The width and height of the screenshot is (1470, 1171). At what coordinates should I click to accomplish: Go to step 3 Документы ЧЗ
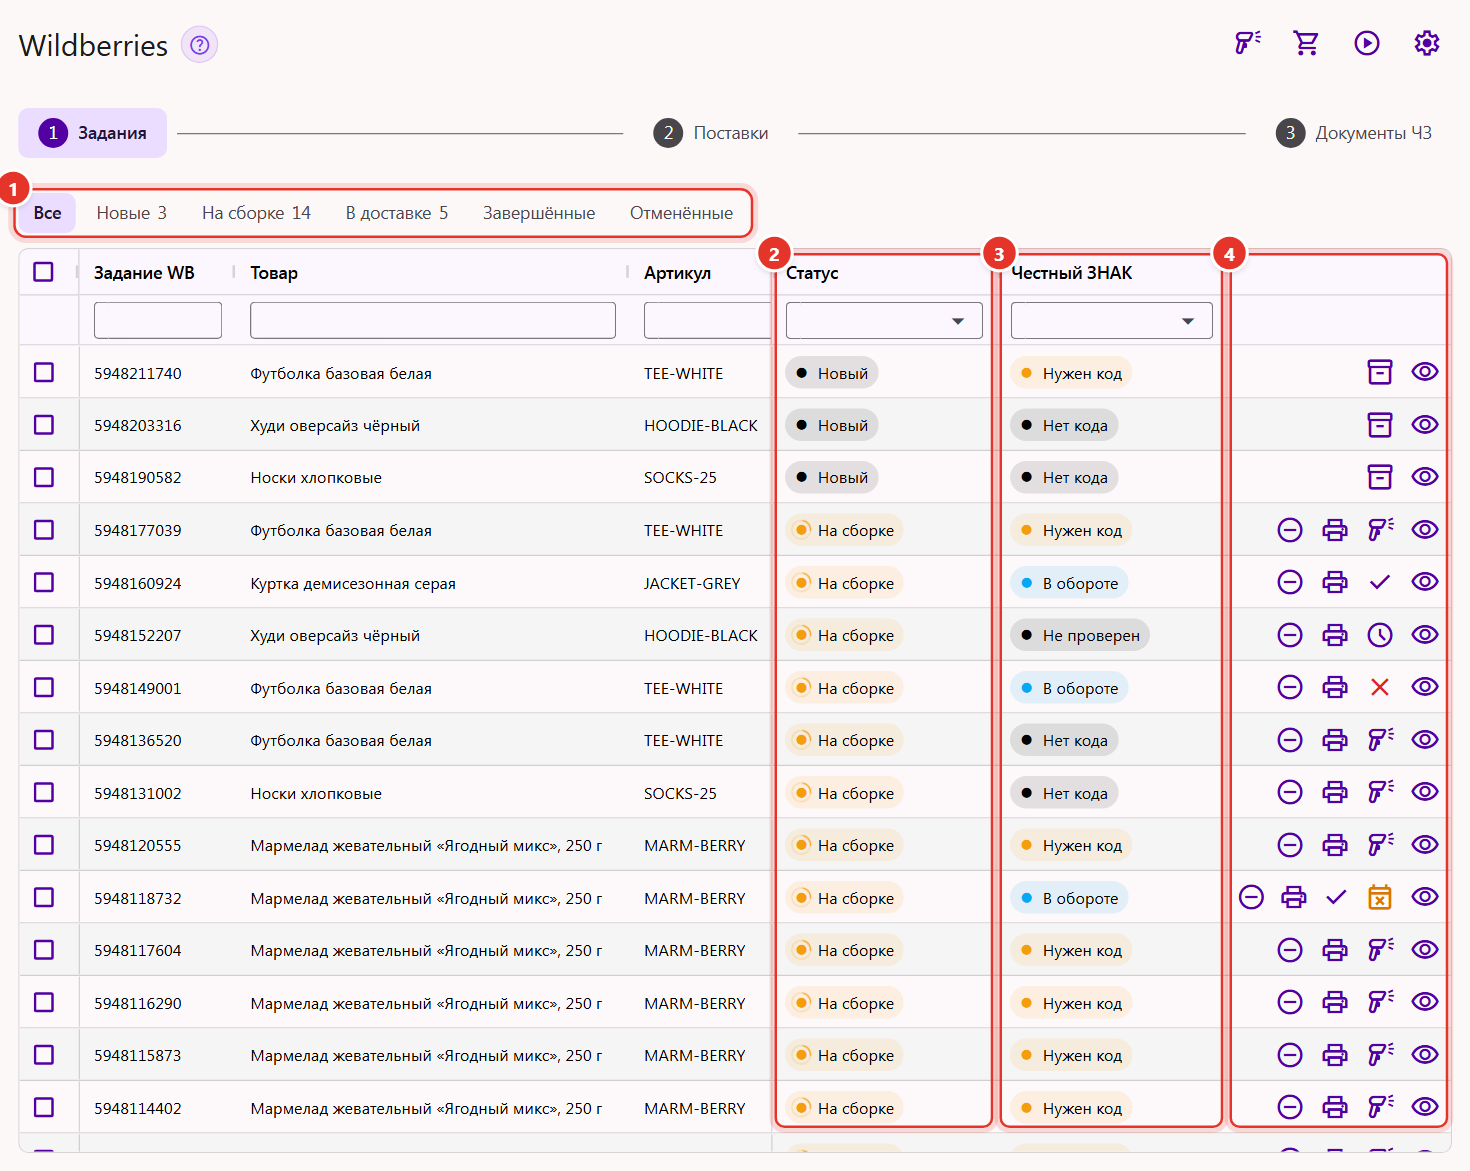click(x=1354, y=133)
